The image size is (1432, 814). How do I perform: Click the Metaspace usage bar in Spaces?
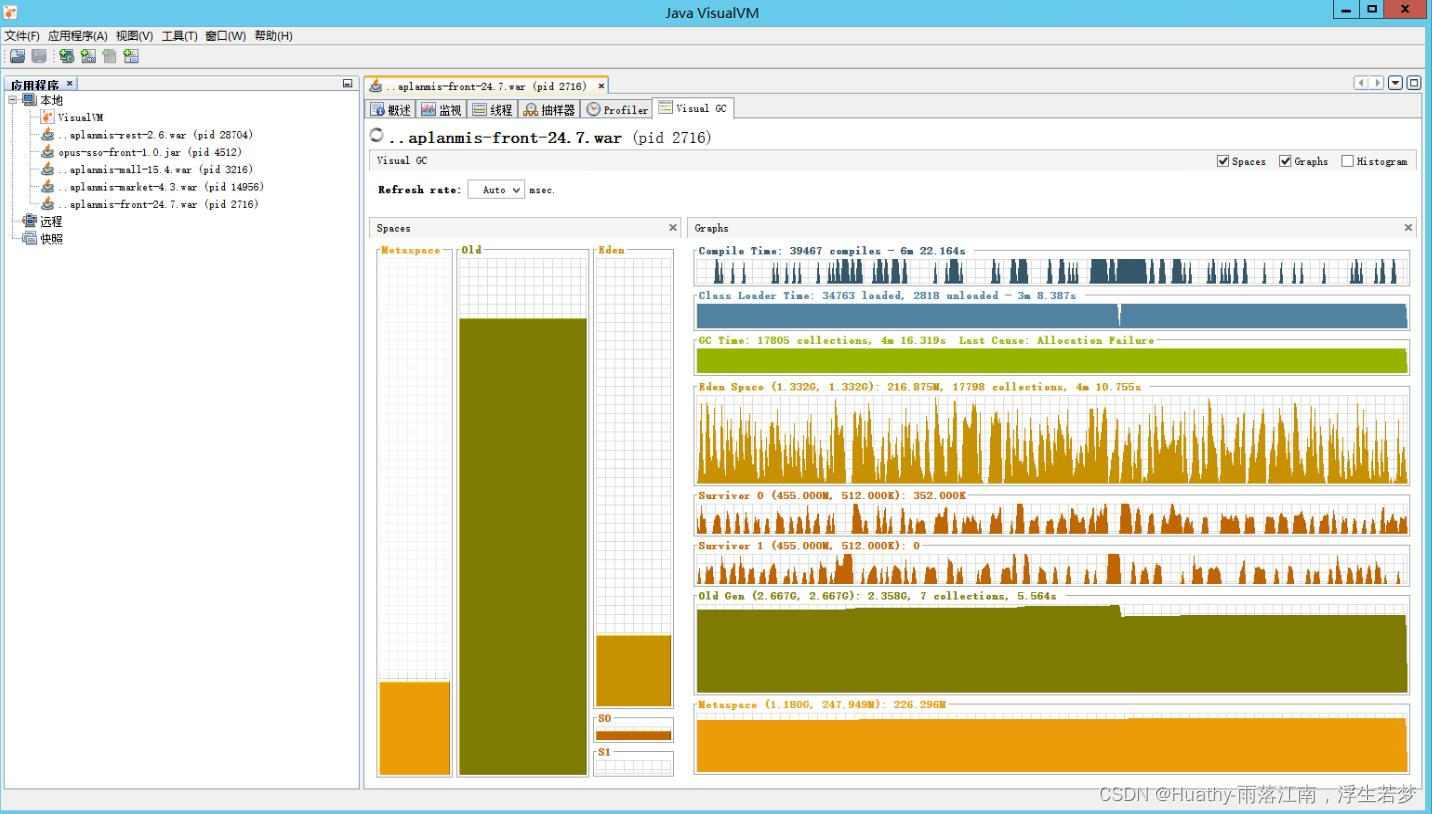tap(415, 728)
